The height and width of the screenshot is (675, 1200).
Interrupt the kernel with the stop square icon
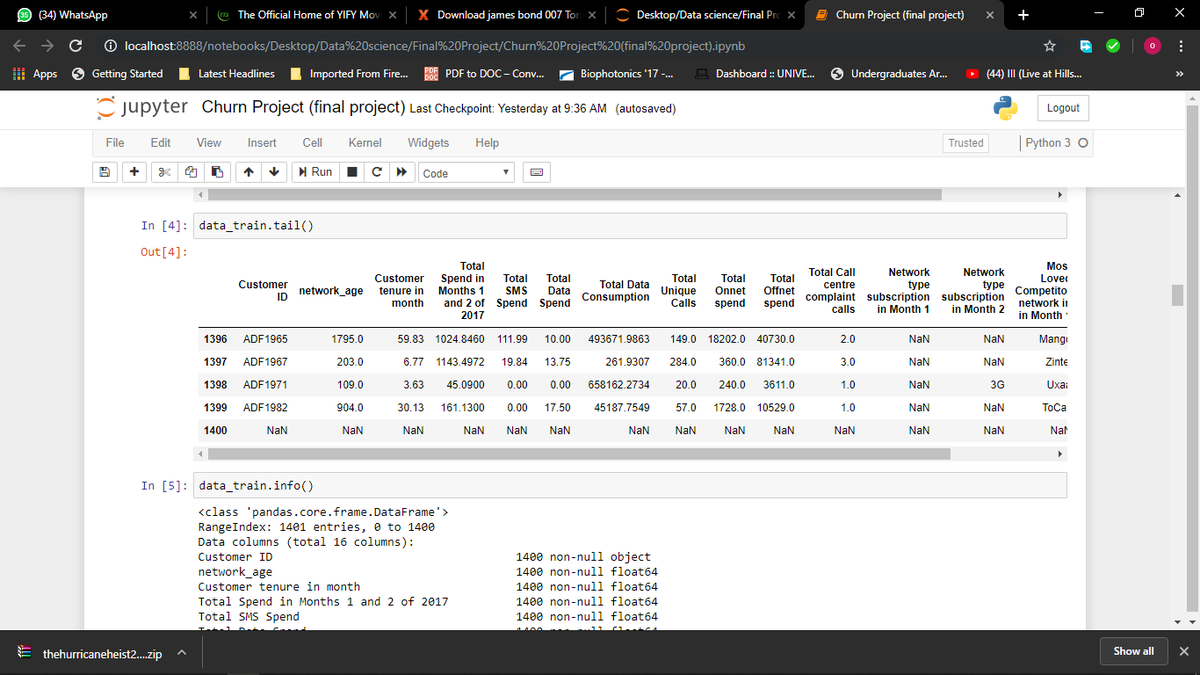click(352, 172)
